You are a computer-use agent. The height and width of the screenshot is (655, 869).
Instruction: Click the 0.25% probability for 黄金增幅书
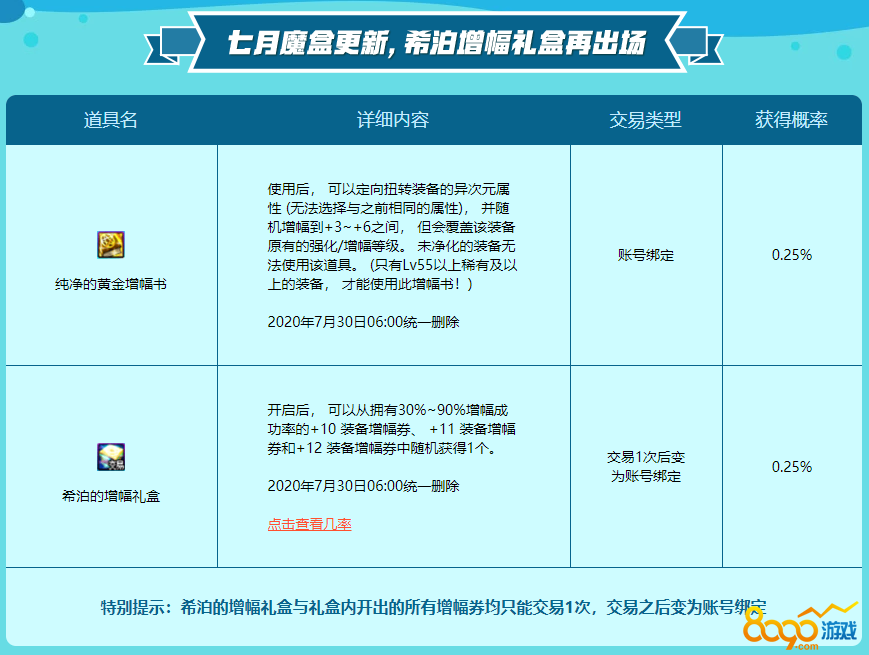pos(791,255)
